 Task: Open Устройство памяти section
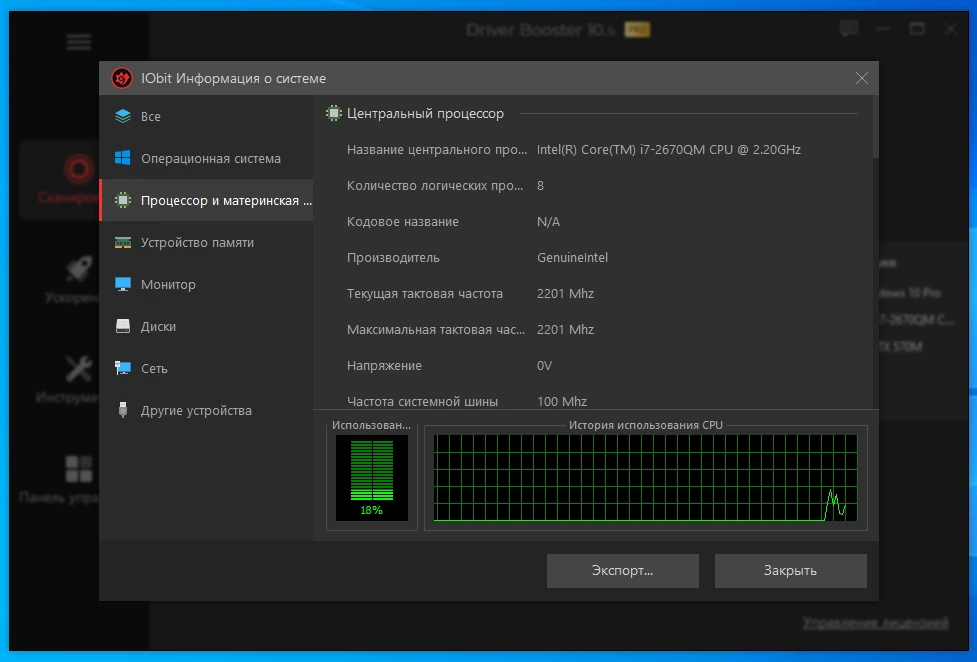(206, 242)
